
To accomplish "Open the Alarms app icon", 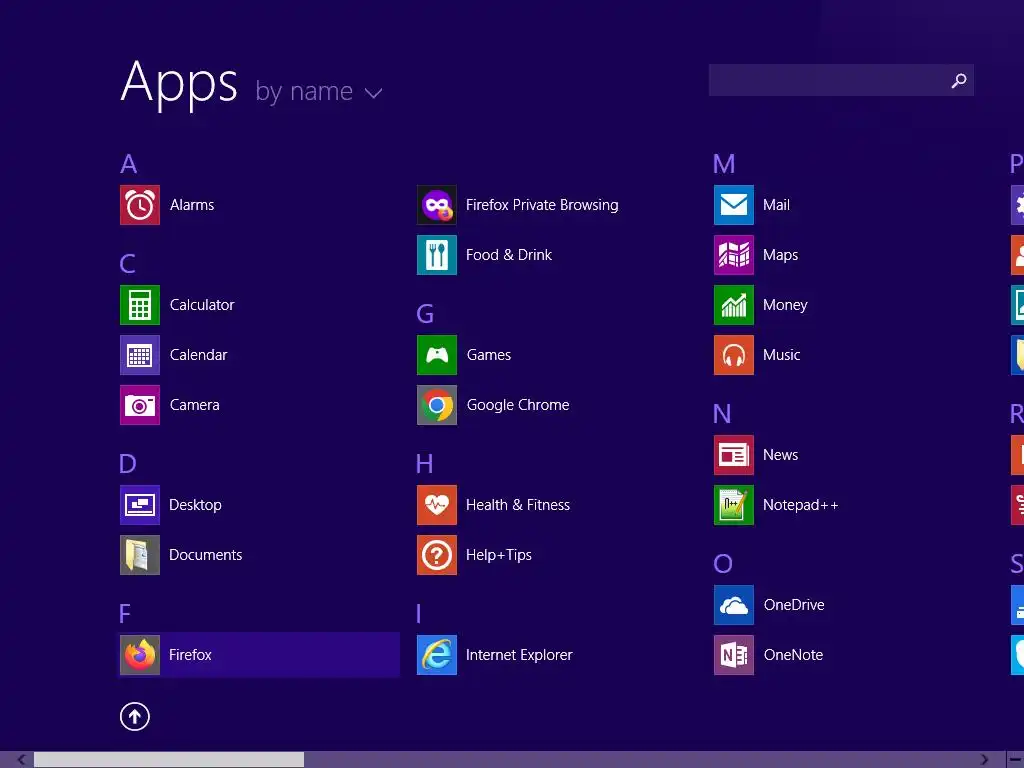I will (x=140, y=205).
